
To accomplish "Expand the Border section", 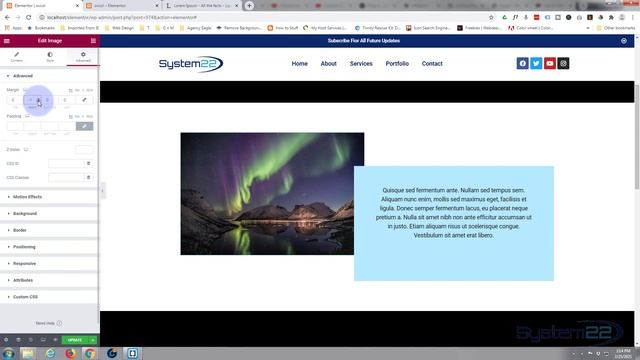I will pos(49,230).
